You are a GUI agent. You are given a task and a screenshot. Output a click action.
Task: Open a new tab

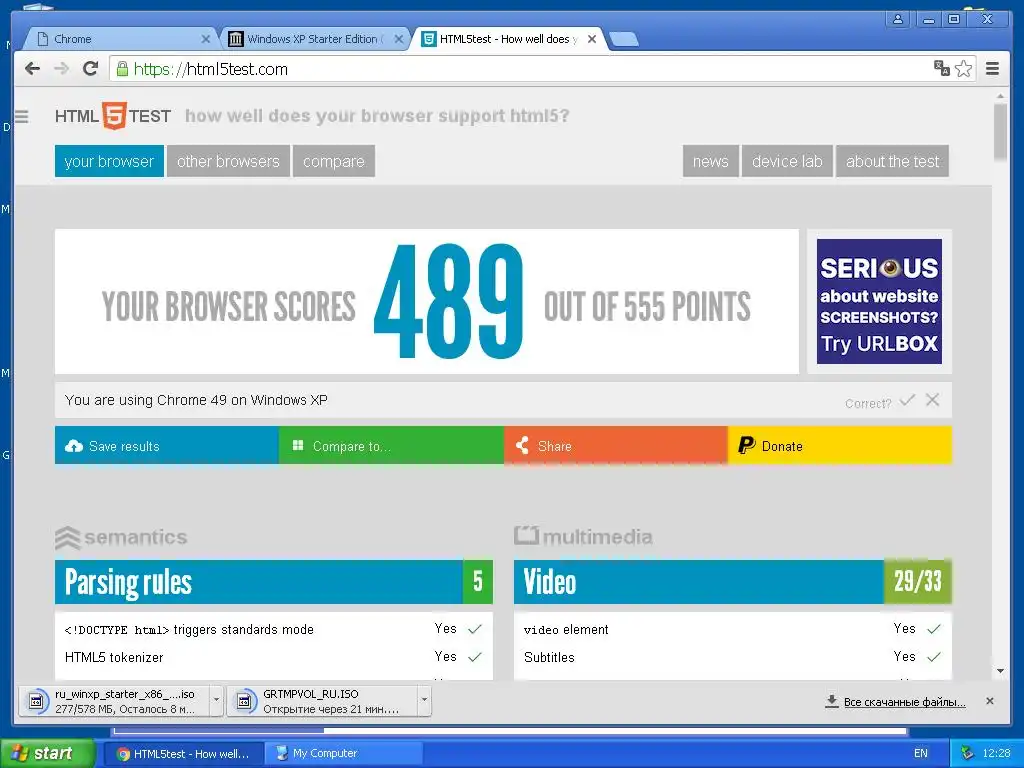[x=624, y=40]
